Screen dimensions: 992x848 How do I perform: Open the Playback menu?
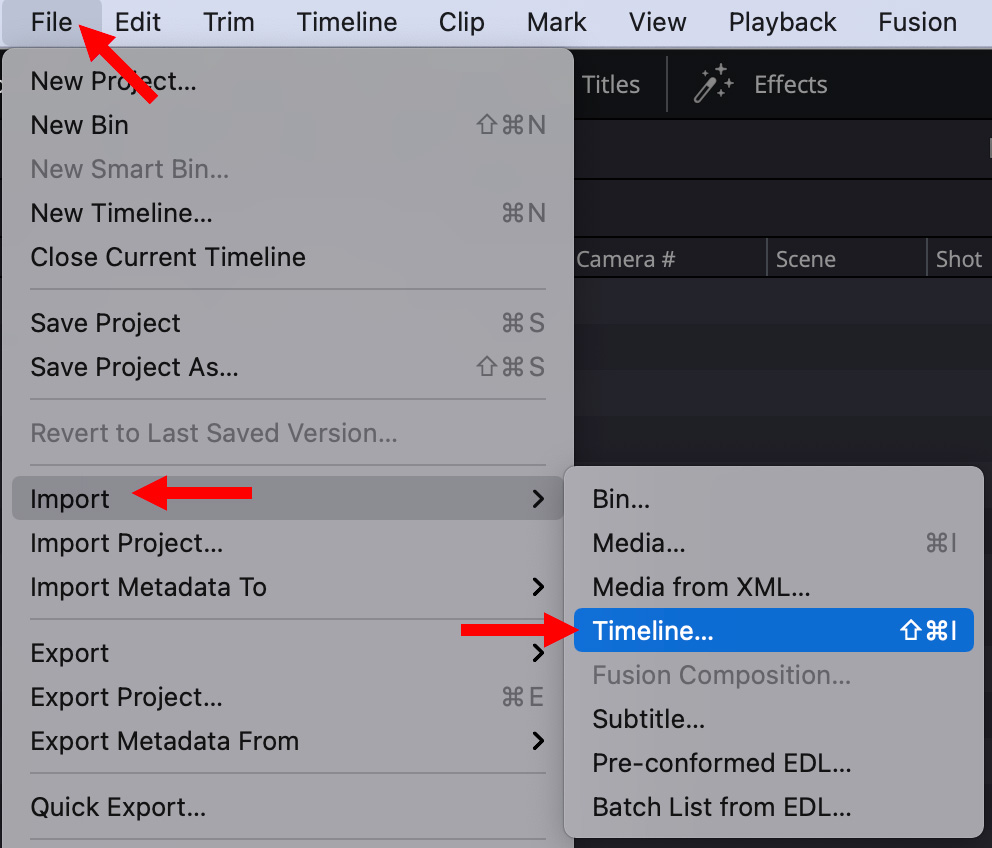[x=782, y=23]
